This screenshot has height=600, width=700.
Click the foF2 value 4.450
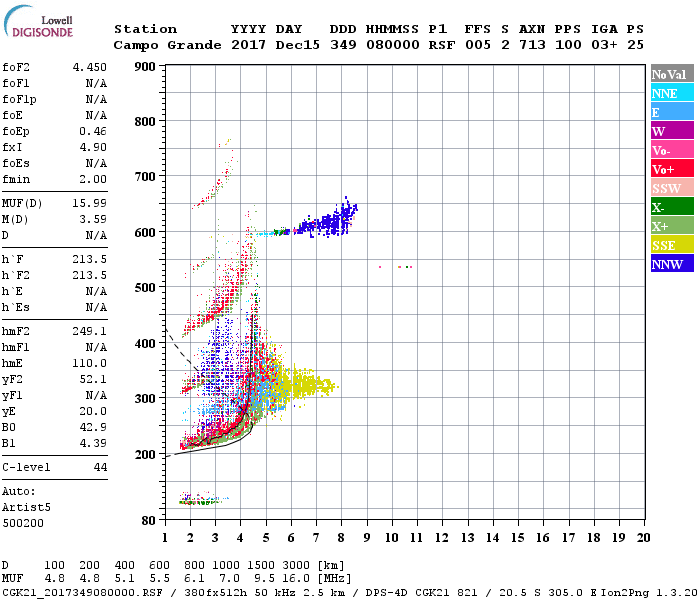click(90, 67)
